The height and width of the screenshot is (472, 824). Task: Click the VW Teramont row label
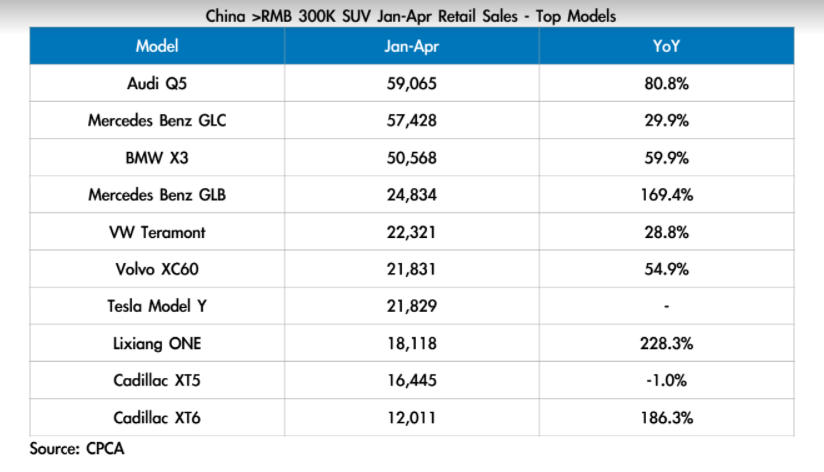[x=156, y=232]
